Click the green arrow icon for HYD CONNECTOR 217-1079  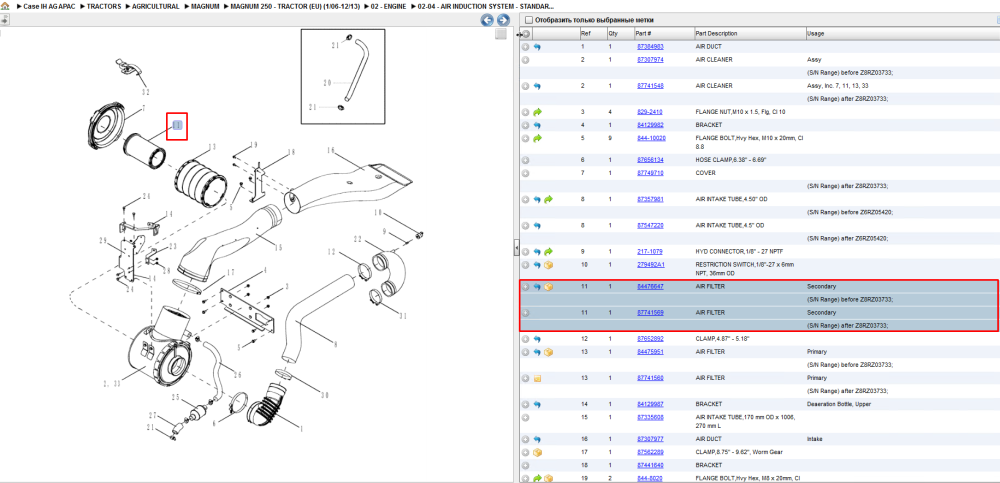[x=548, y=251]
